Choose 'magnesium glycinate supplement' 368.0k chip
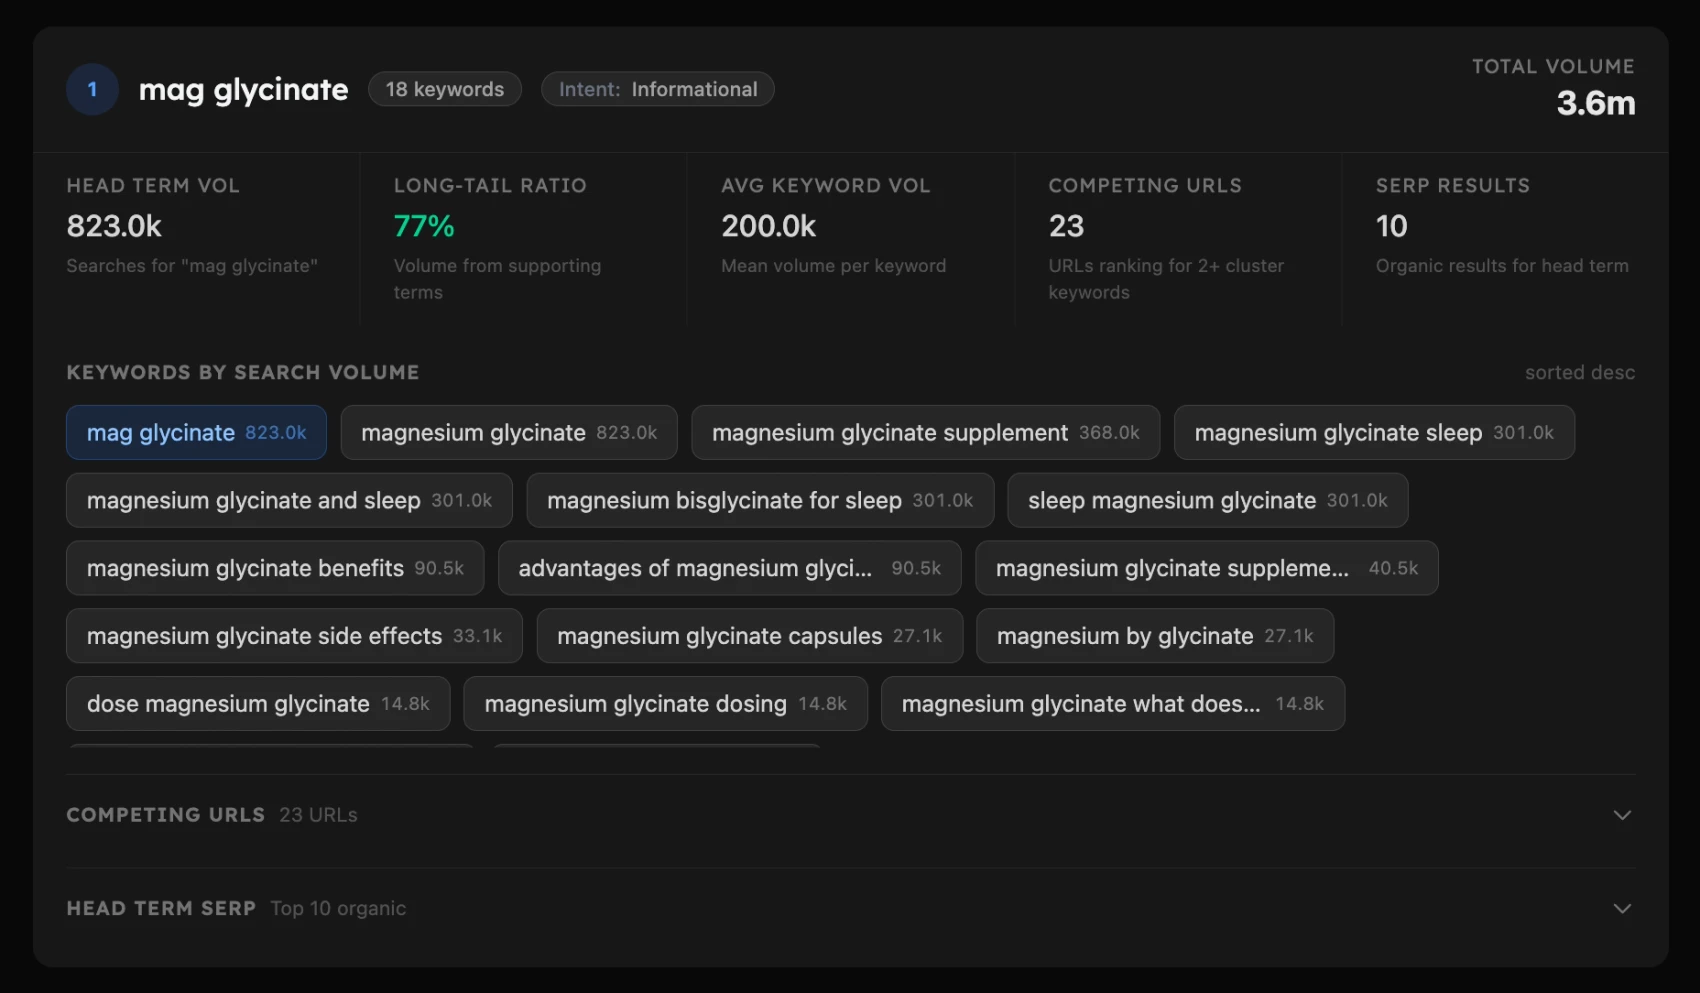This screenshot has height=993, width=1700. click(x=926, y=432)
